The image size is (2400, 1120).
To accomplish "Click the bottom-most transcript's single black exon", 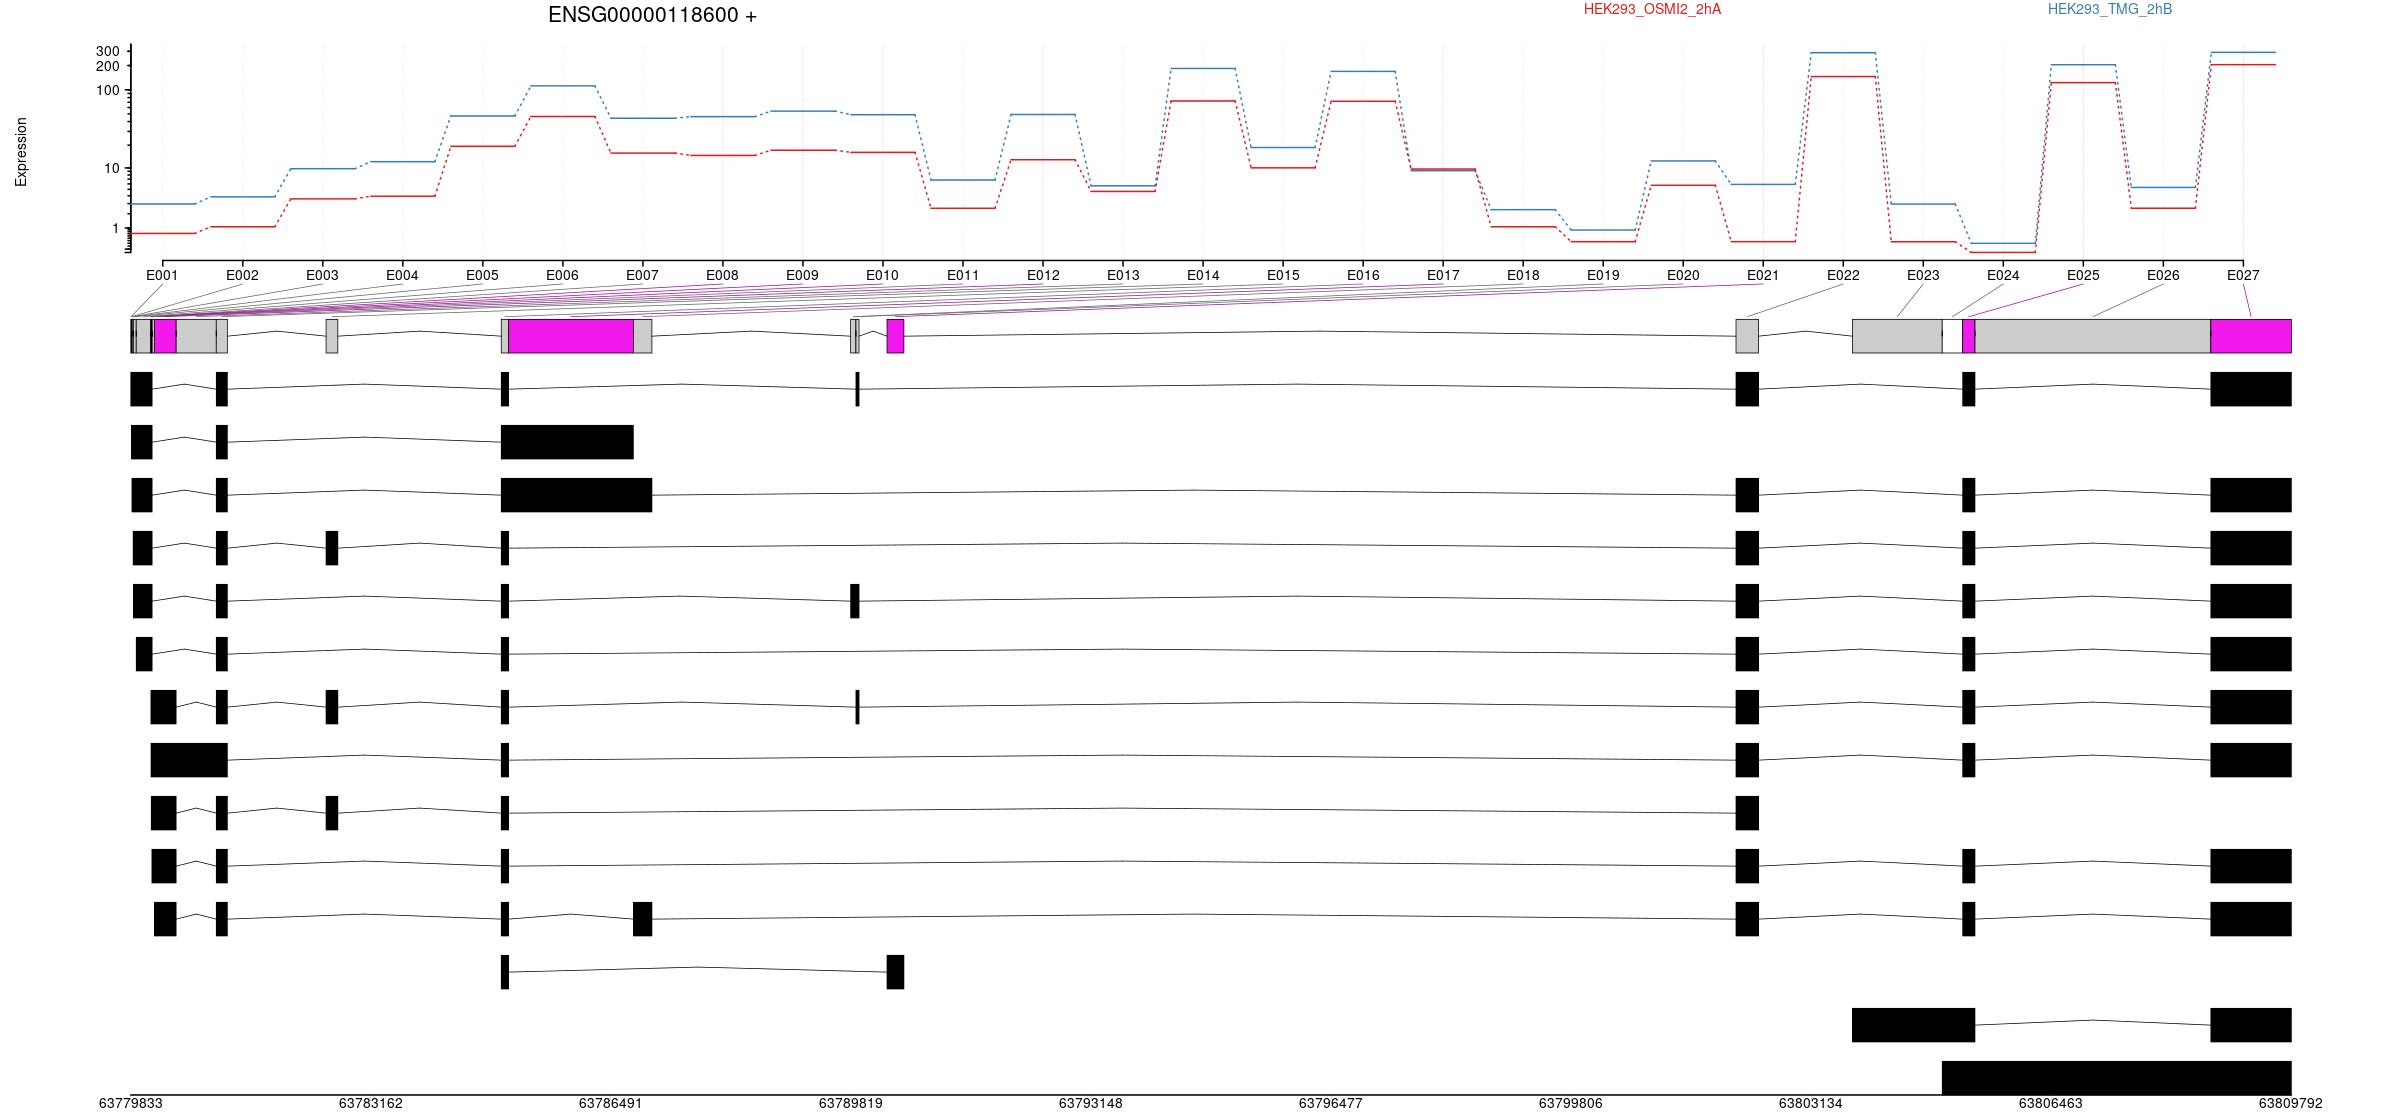I will [x=2116, y=1078].
